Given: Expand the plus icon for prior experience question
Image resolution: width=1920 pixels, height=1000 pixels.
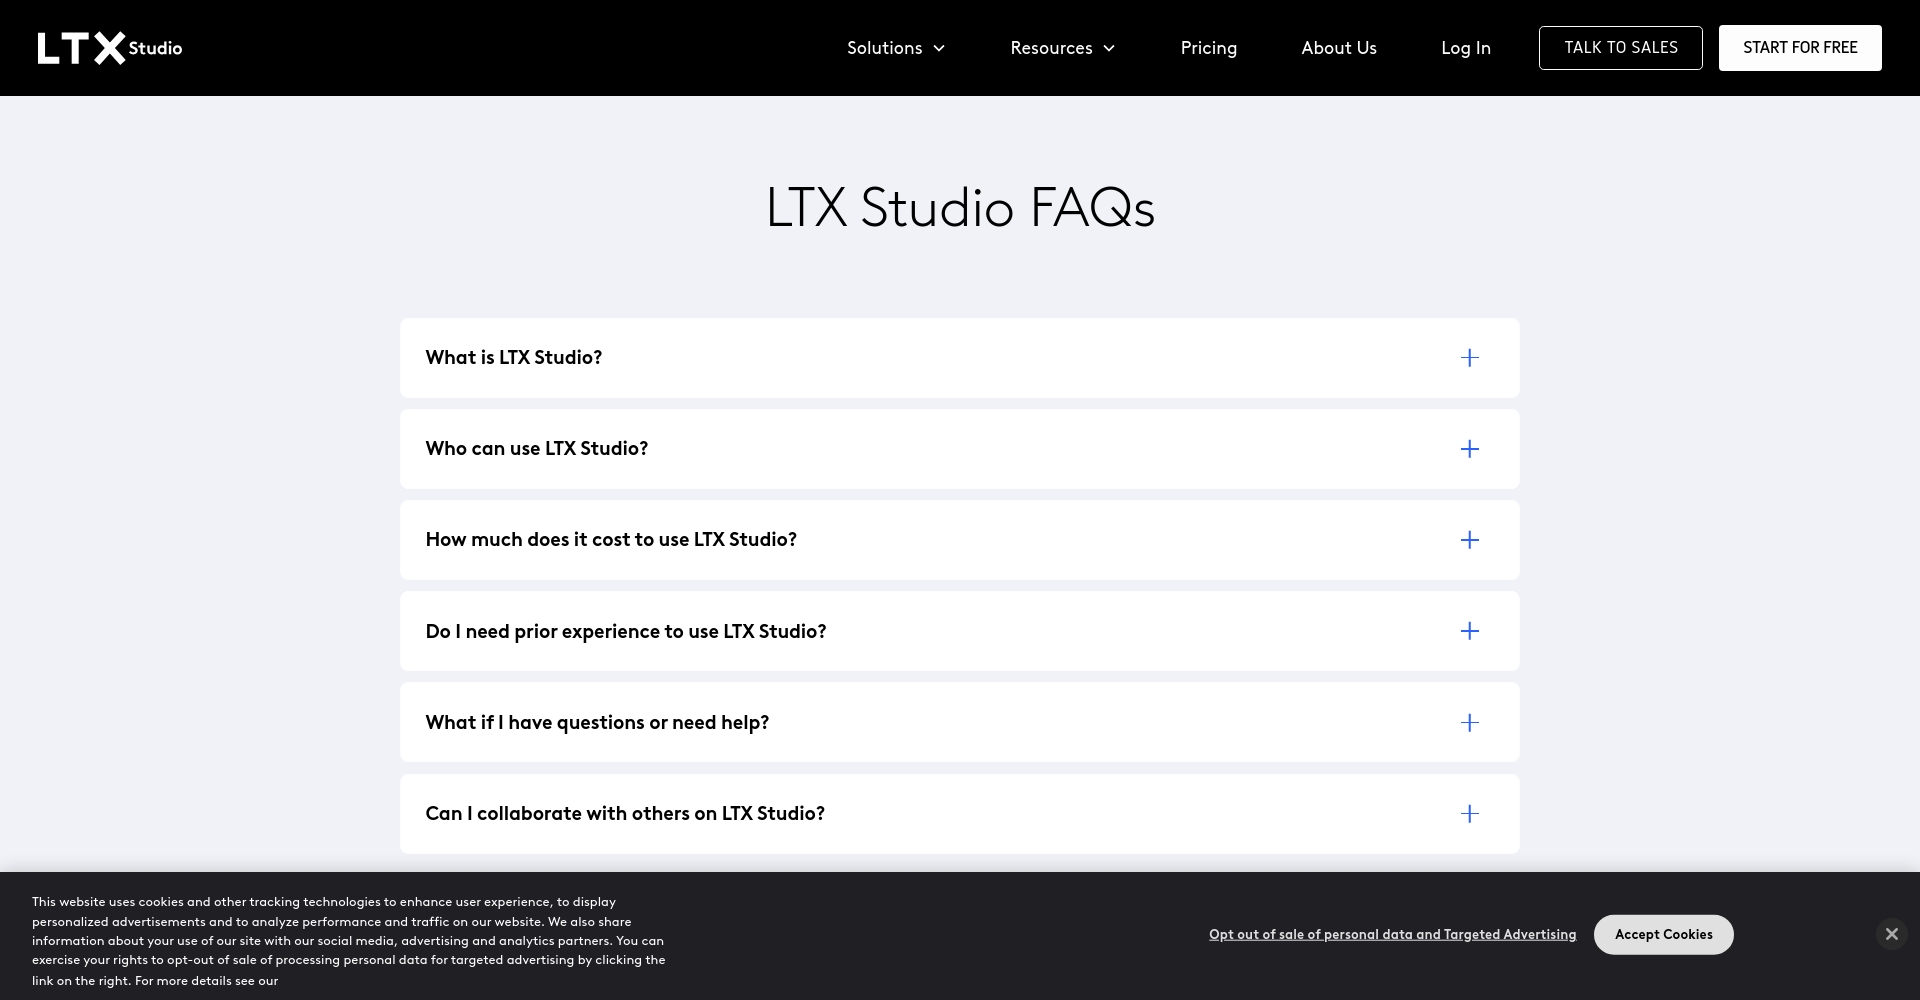Looking at the screenshot, I should click(1469, 631).
